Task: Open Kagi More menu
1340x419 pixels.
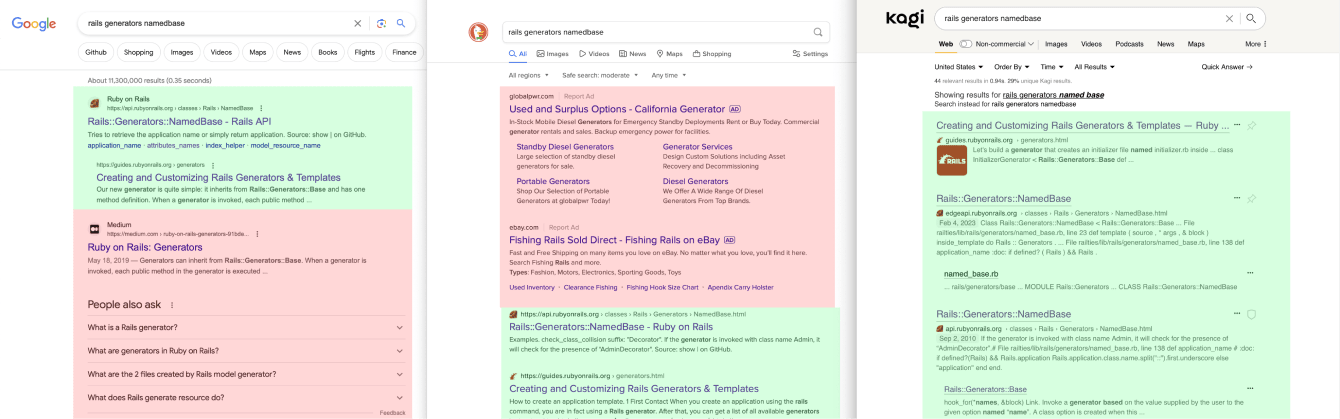Action: click(x=1256, y=44)
